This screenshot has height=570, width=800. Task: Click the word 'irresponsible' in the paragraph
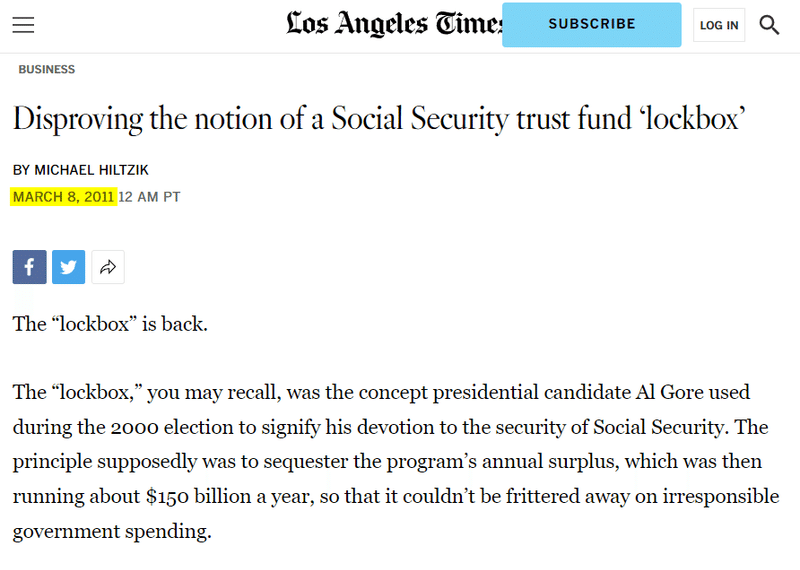(720, 497)
